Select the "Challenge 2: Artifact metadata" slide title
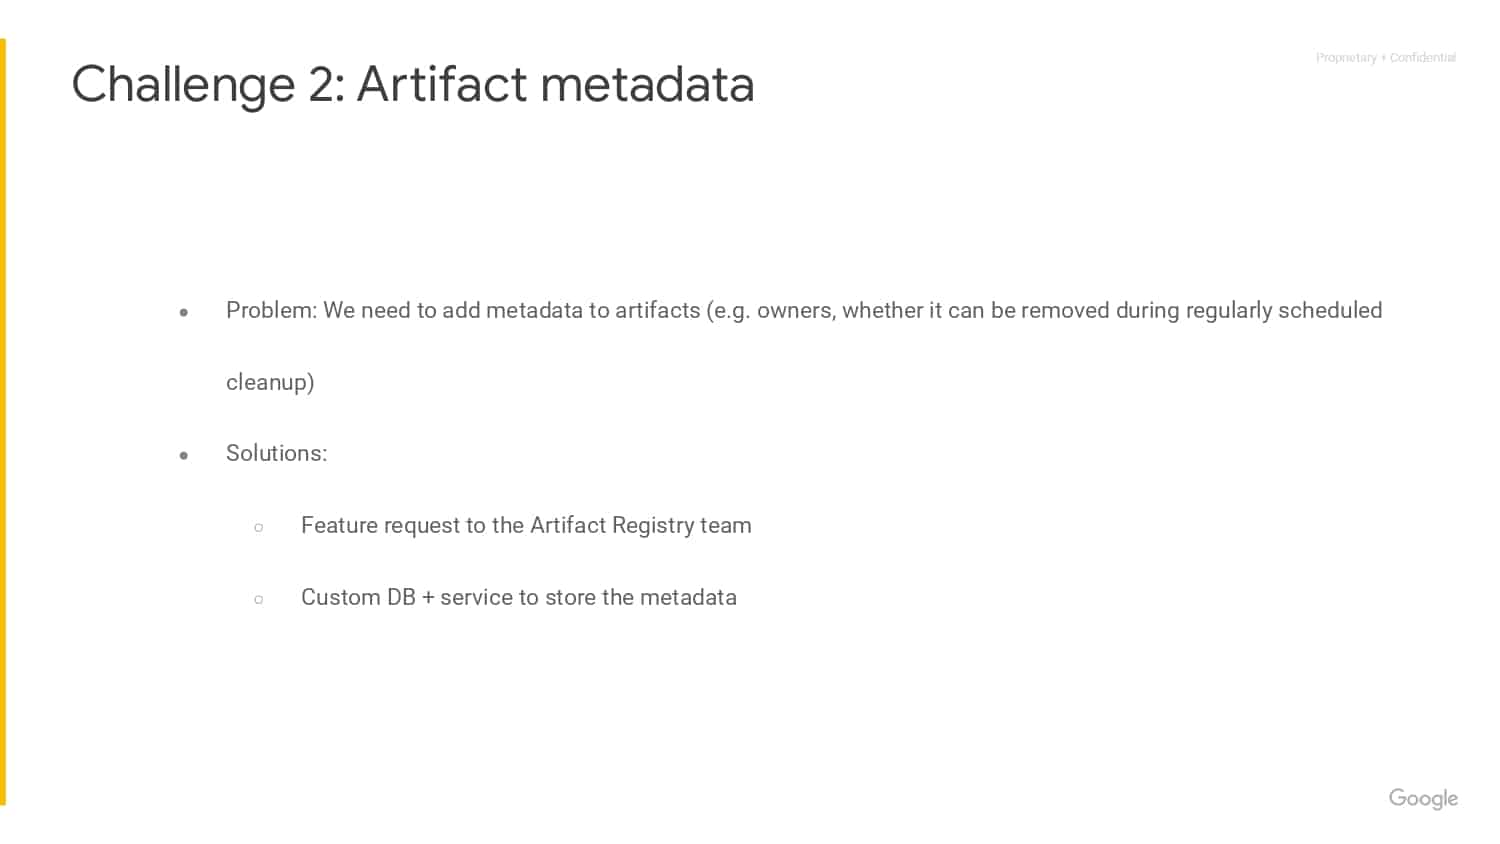This screenshot has height=844, width=1500. pyautogui.click(x=413, y=84)
